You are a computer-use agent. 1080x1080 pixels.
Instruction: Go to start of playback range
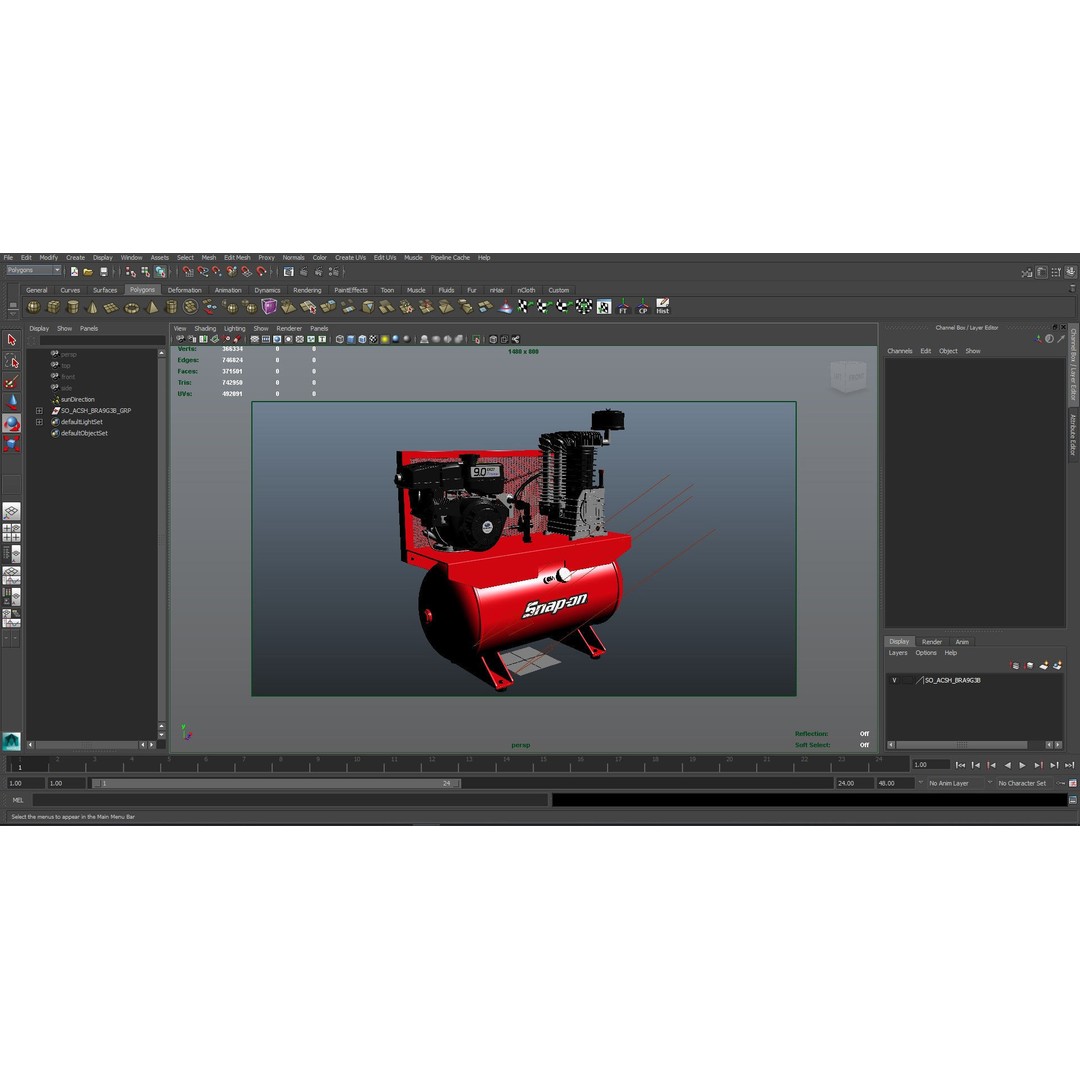960,765
